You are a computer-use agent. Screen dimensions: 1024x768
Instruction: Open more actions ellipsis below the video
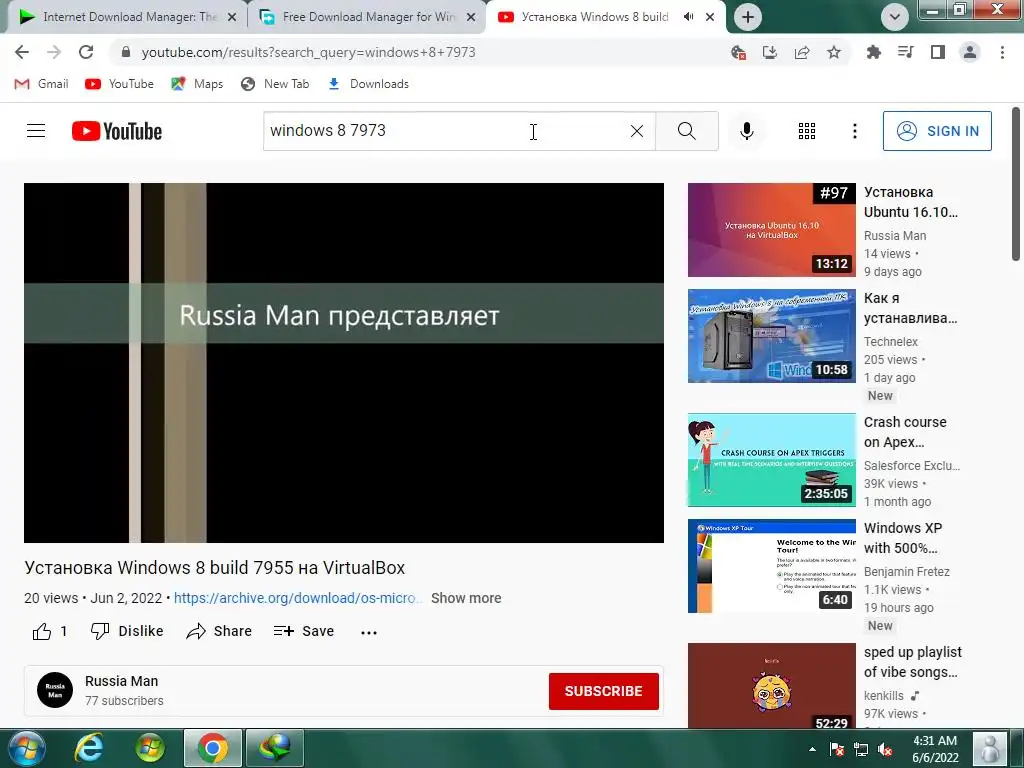[369, 632]
